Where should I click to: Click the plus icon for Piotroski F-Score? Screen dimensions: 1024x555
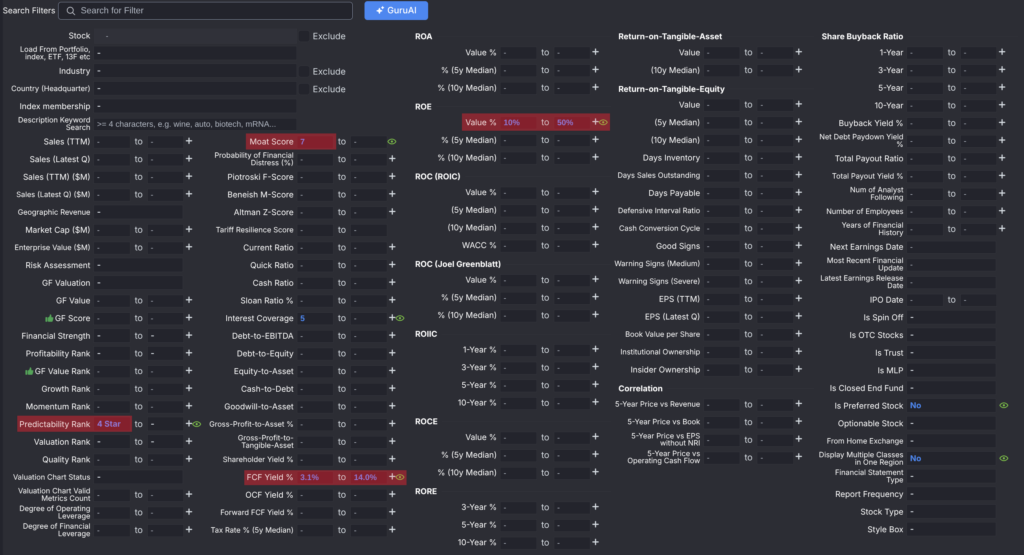pos(389,177)
